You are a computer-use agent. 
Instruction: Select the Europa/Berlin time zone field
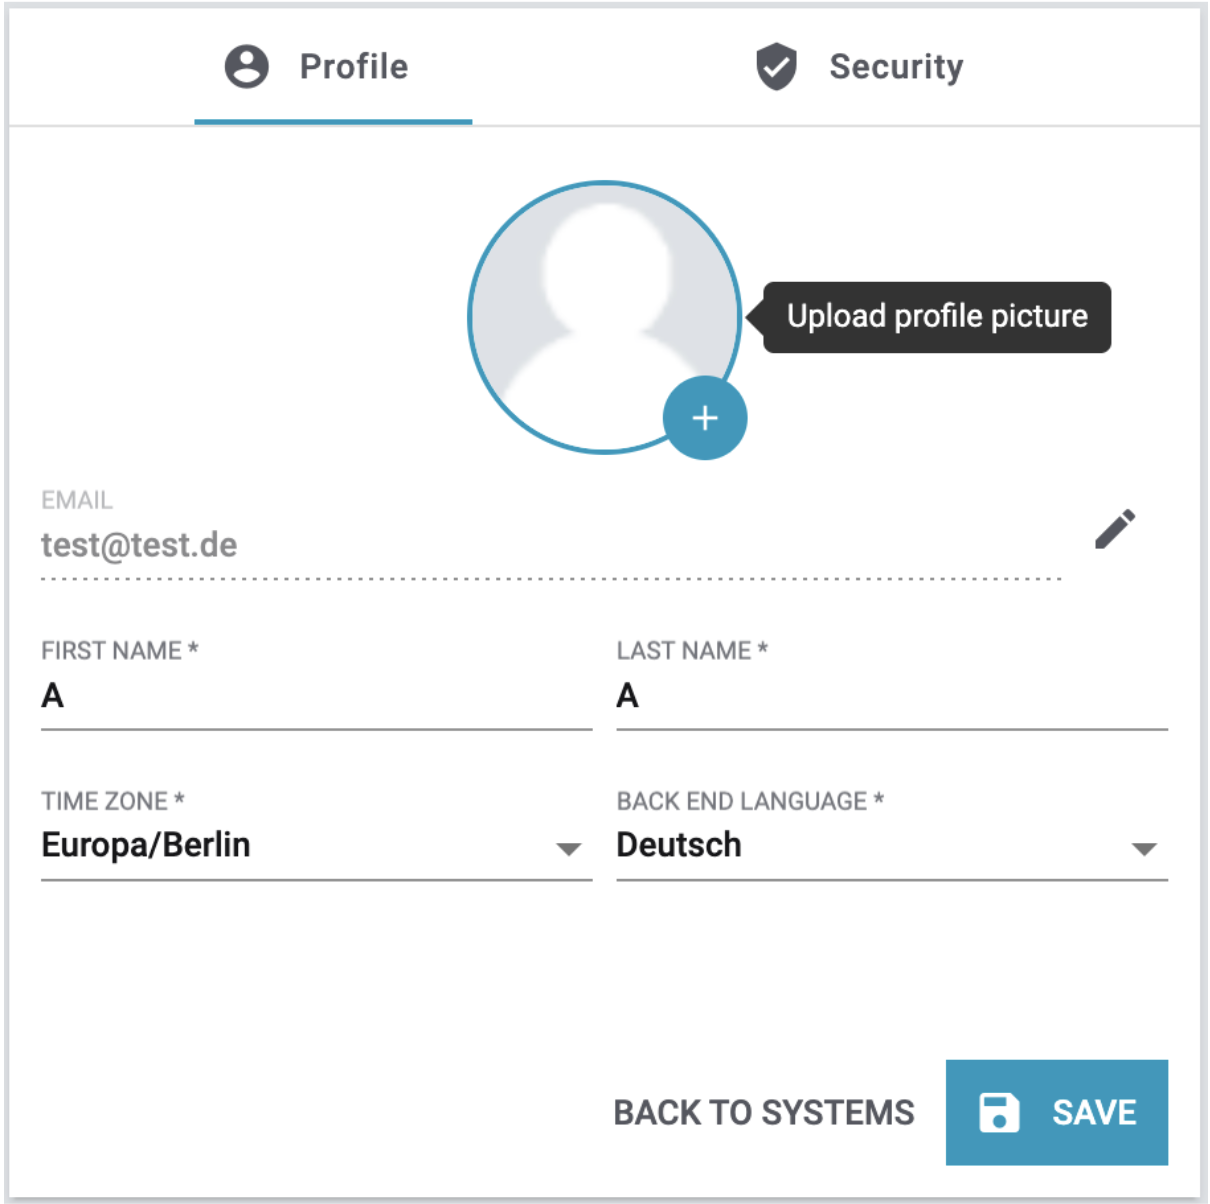(290, 845)
